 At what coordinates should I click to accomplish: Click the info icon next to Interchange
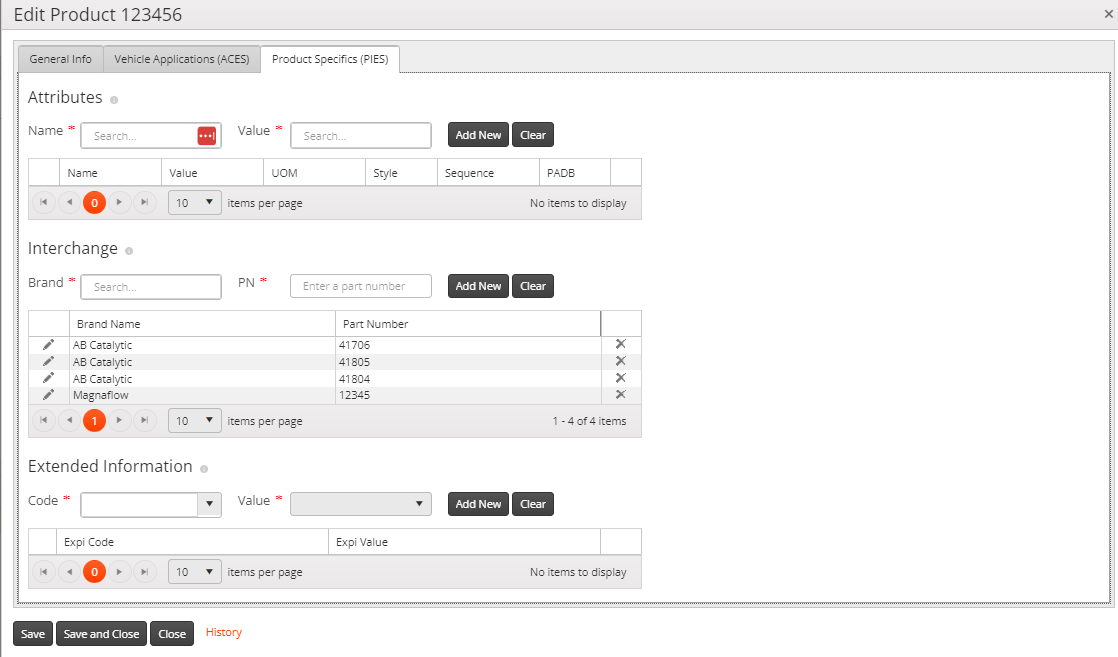coord(129,251)
